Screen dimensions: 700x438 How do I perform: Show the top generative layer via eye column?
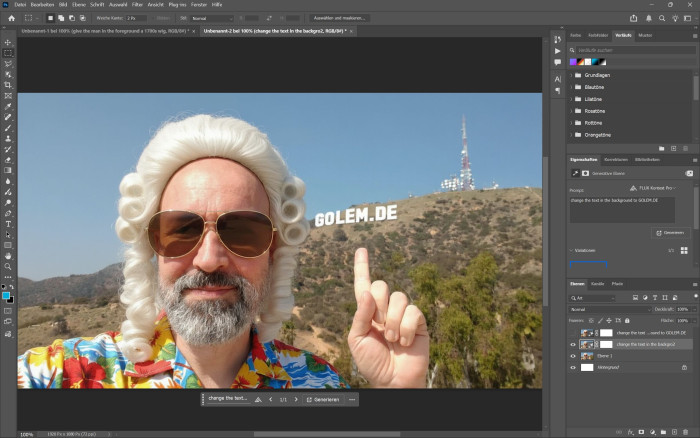point(573,332)
